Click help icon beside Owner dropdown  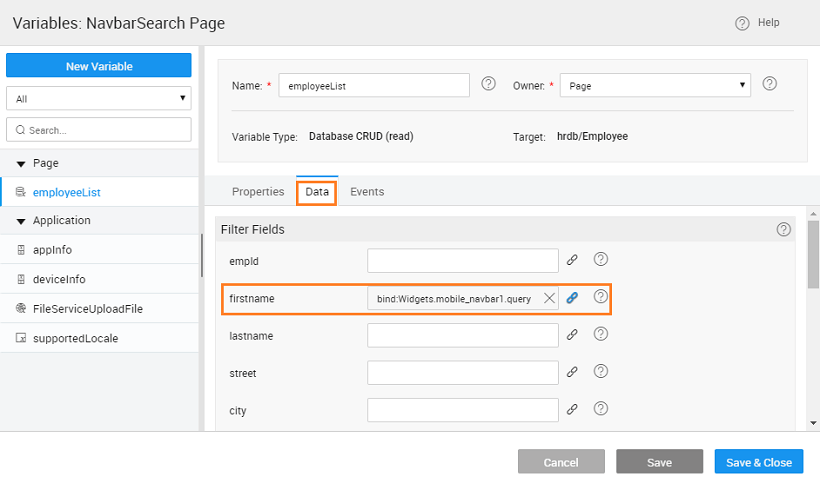769,84
